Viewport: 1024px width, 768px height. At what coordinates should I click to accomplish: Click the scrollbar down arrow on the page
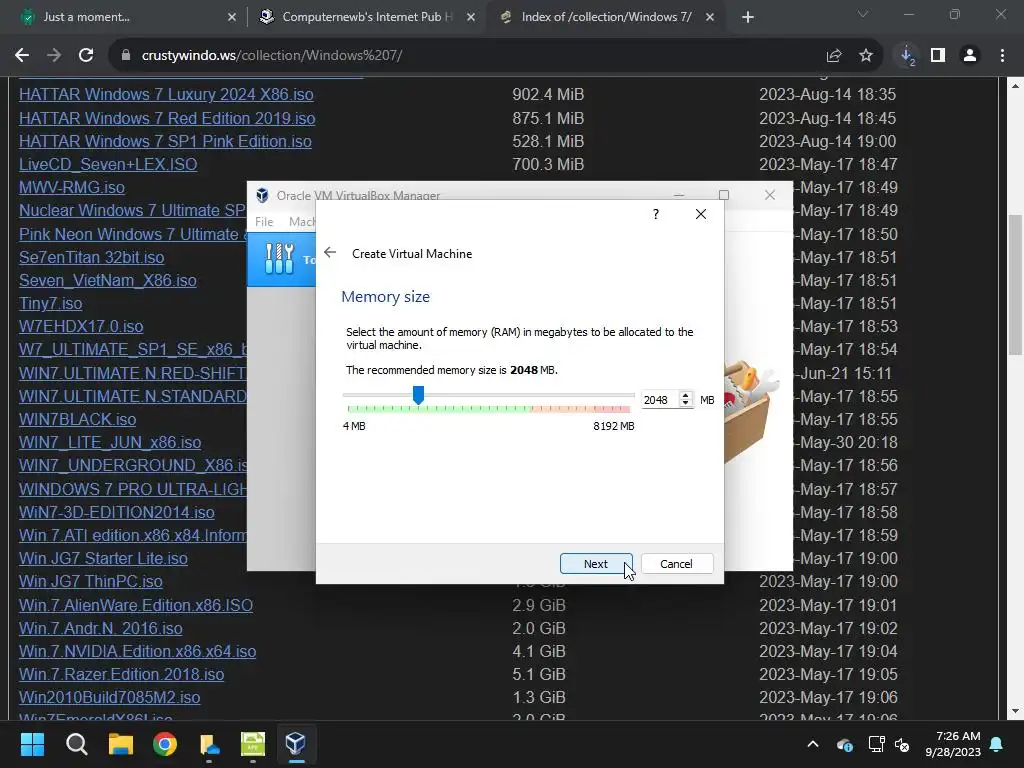[1016, 711]
